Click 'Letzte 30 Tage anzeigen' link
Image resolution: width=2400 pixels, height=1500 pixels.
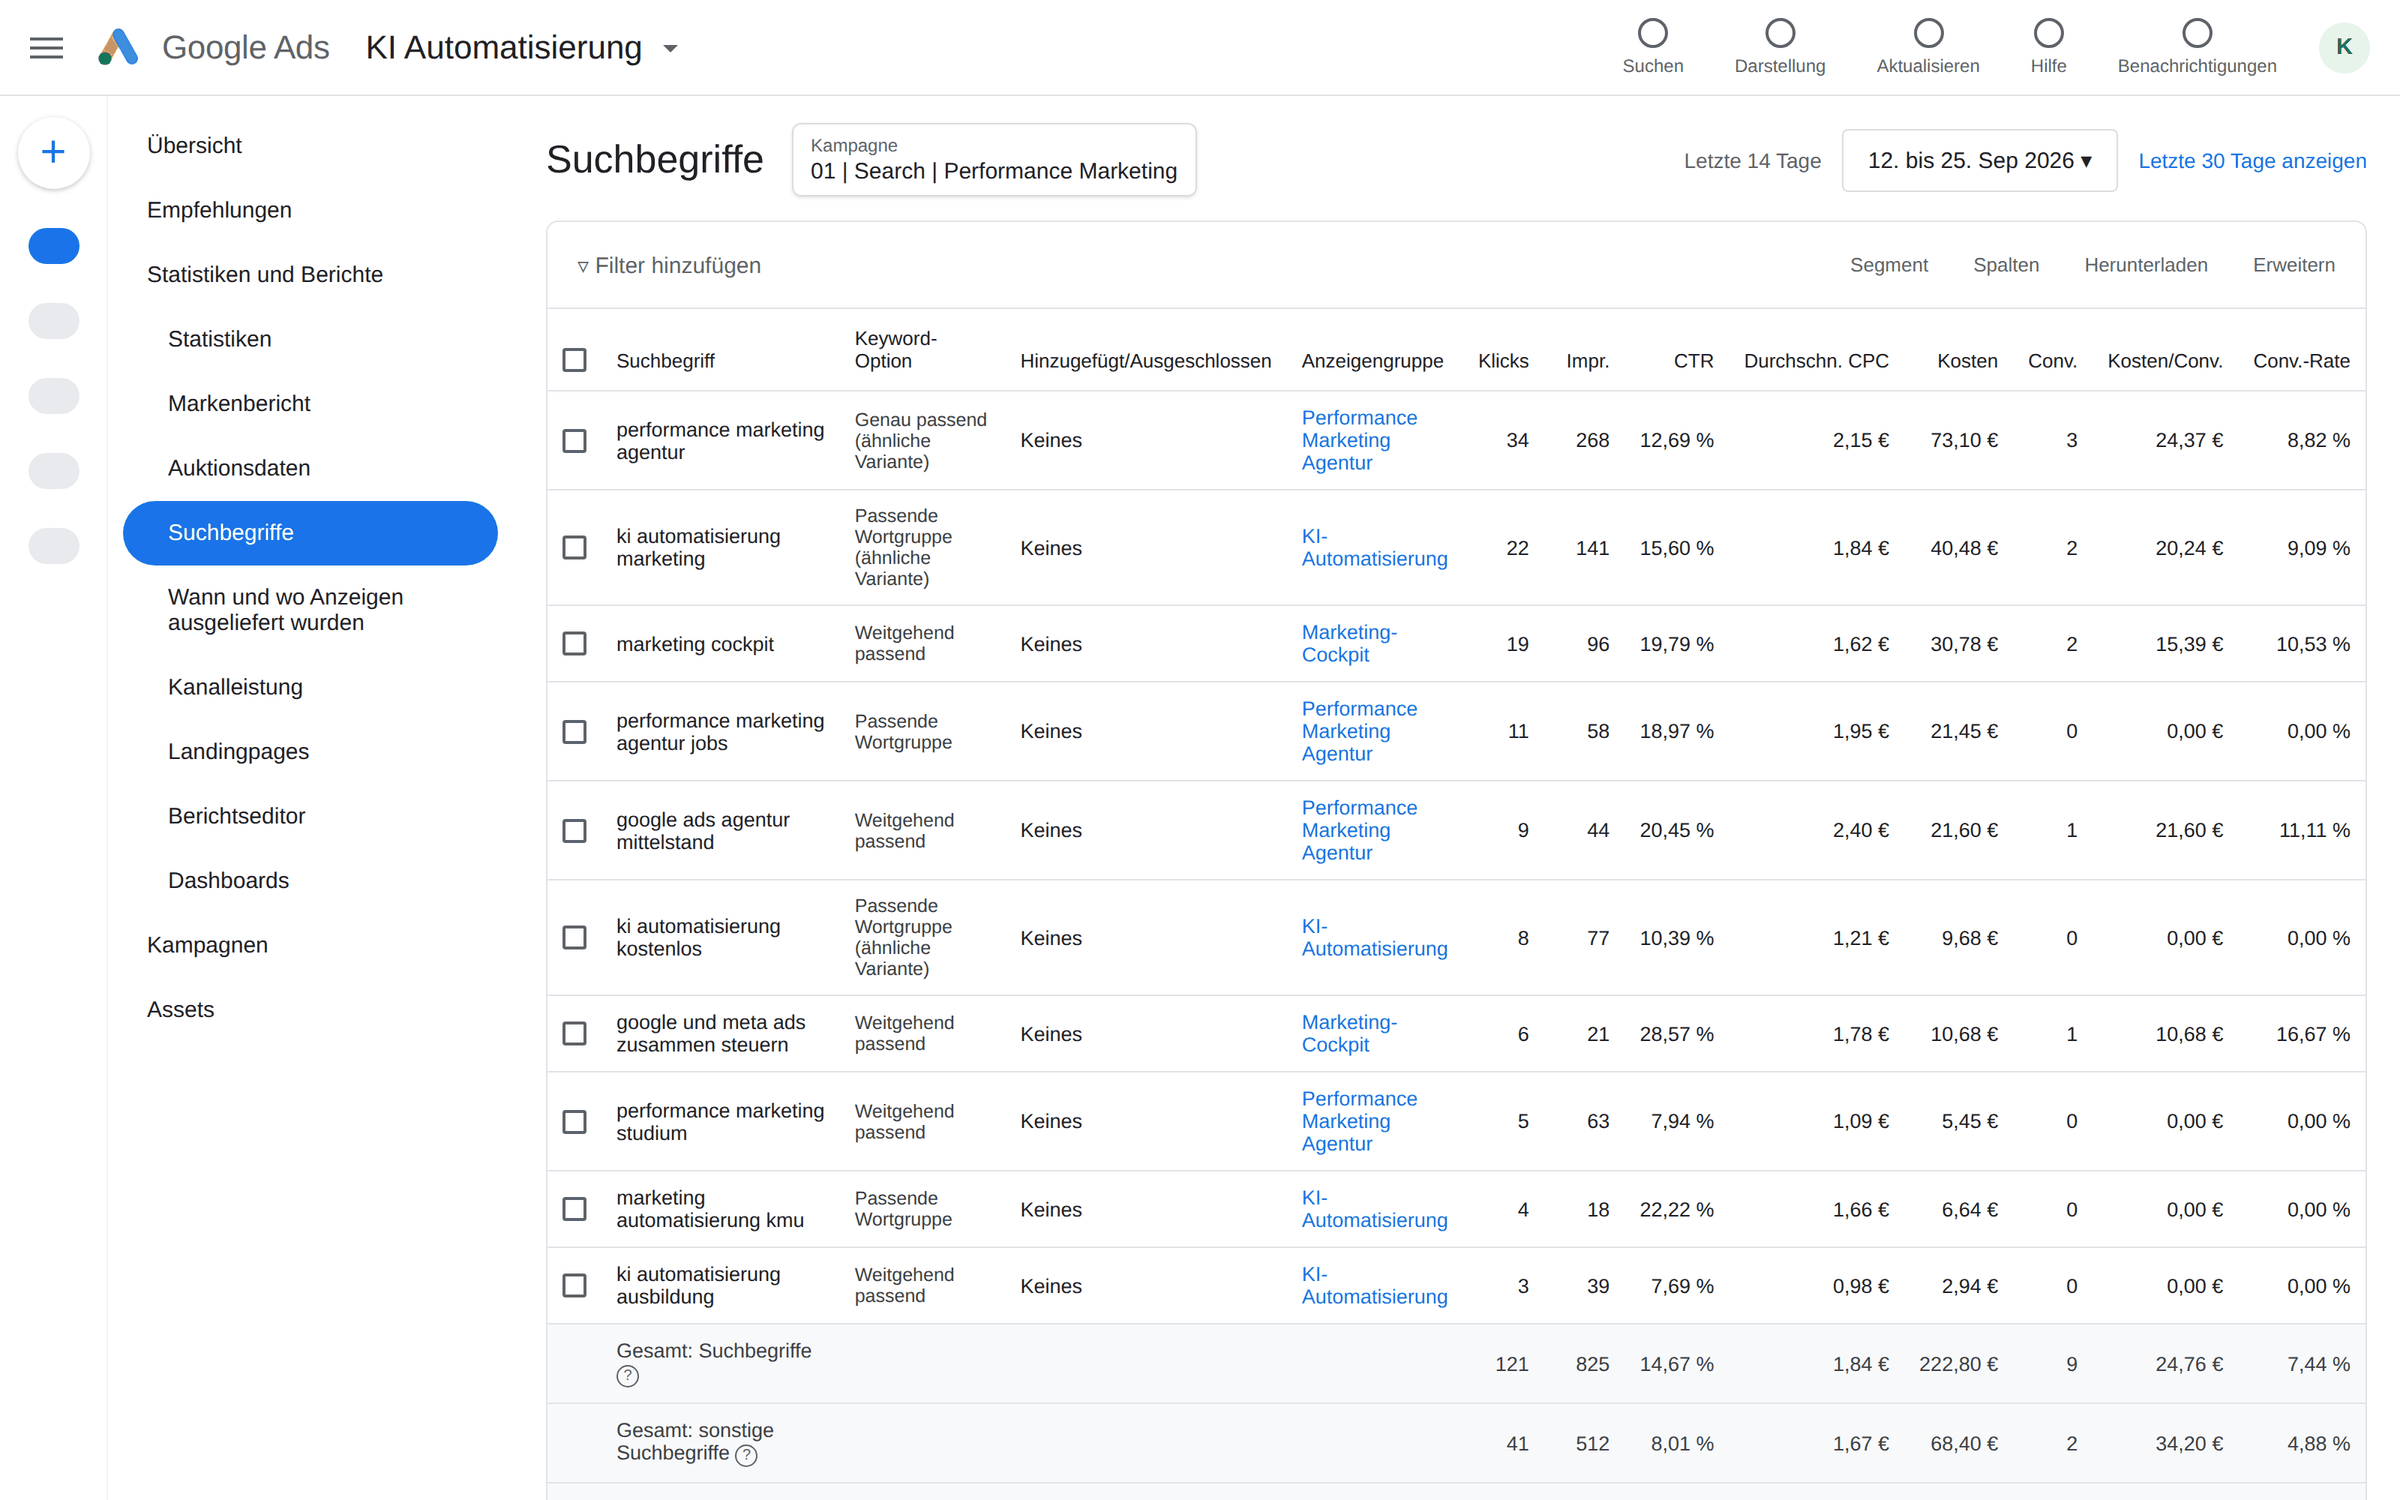[2252, 161]
